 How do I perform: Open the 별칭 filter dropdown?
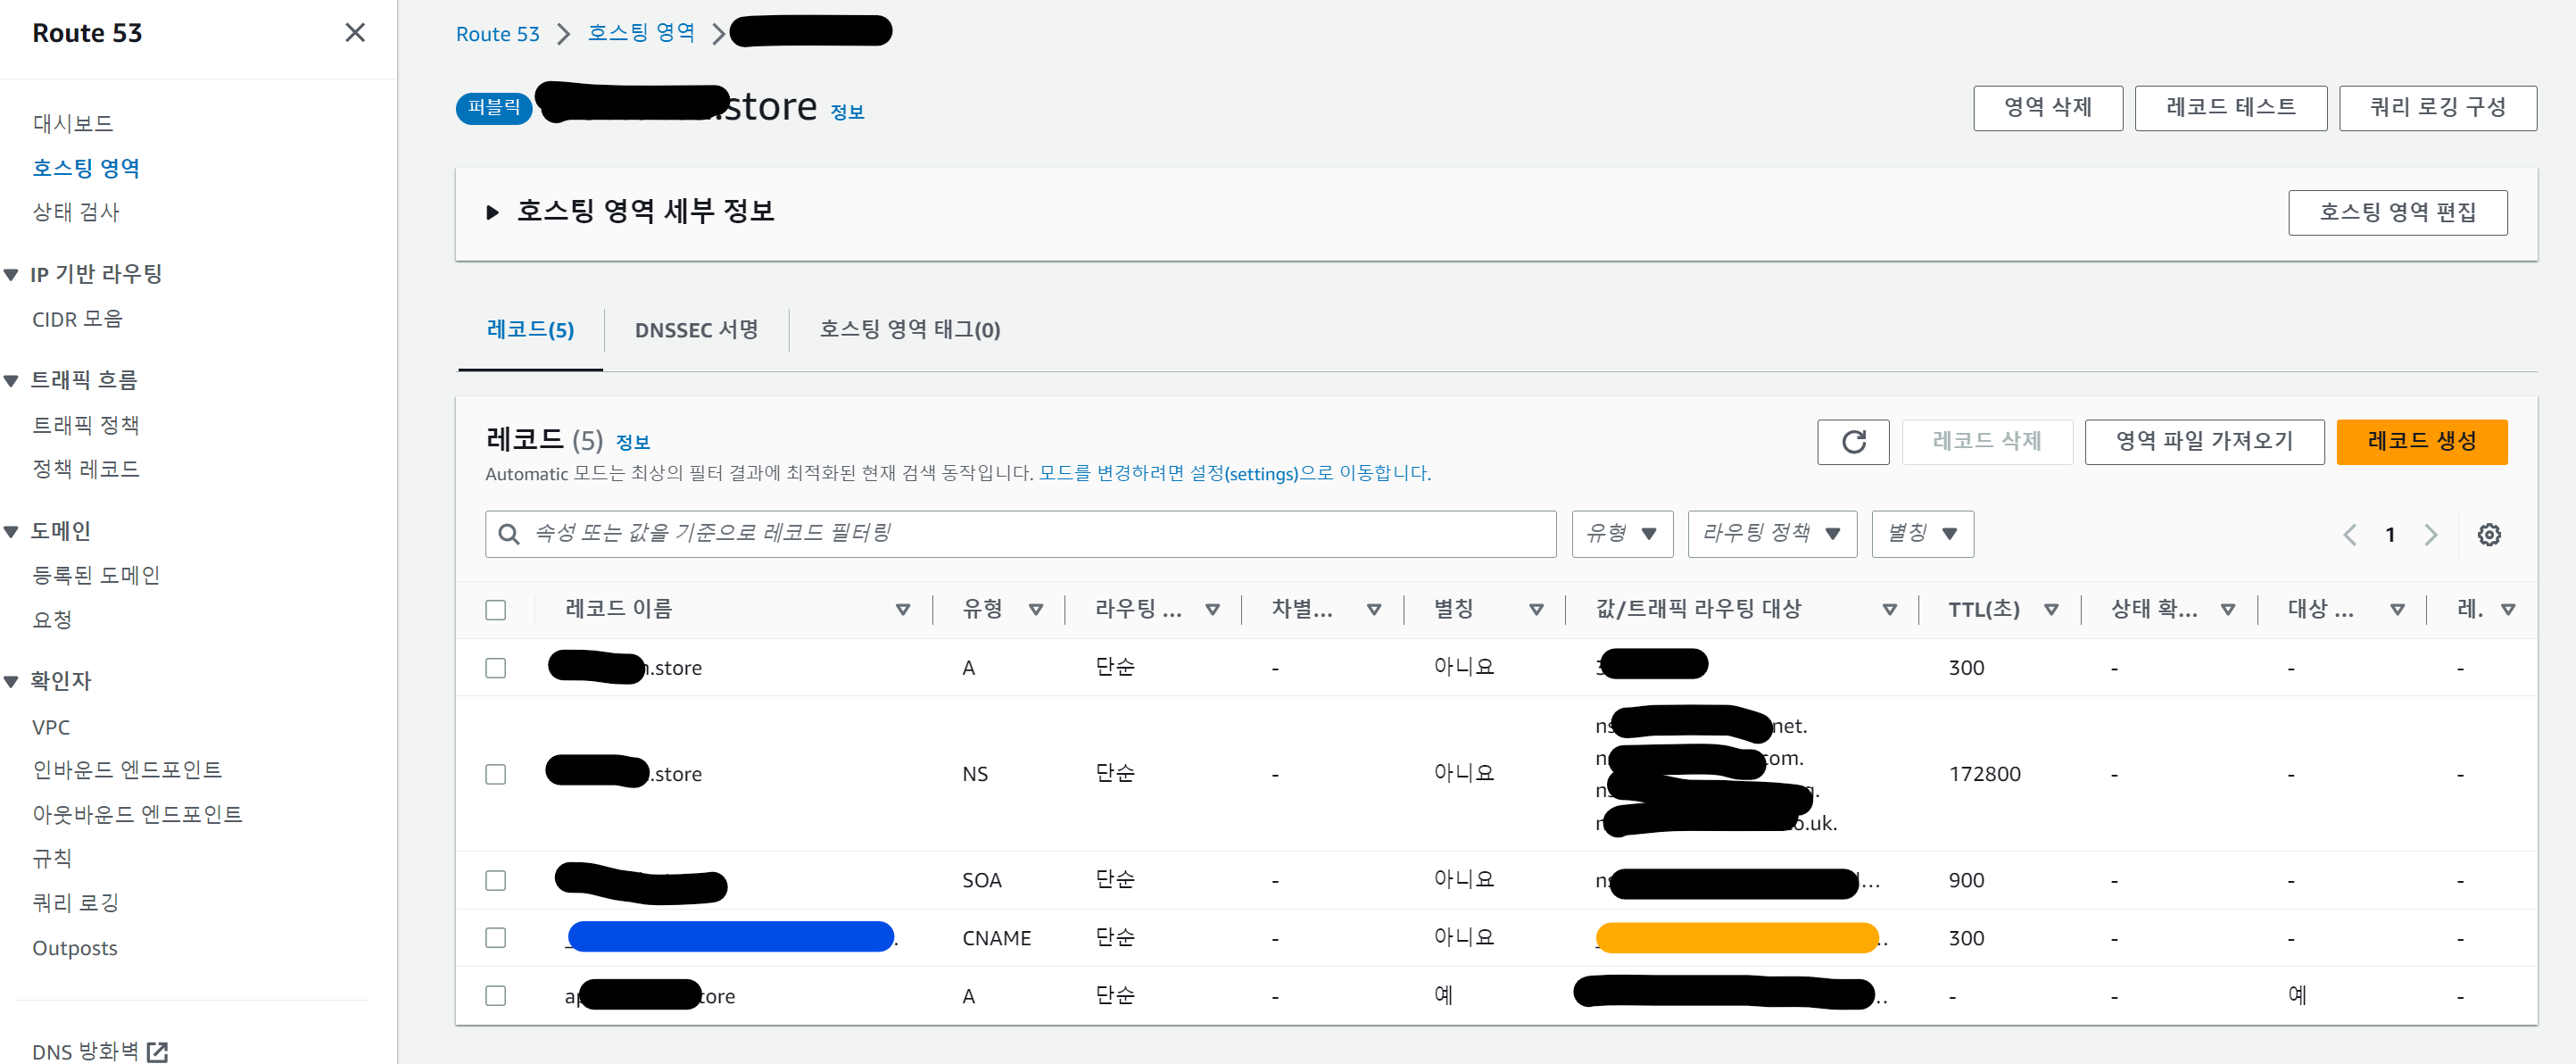(1921, 534)
